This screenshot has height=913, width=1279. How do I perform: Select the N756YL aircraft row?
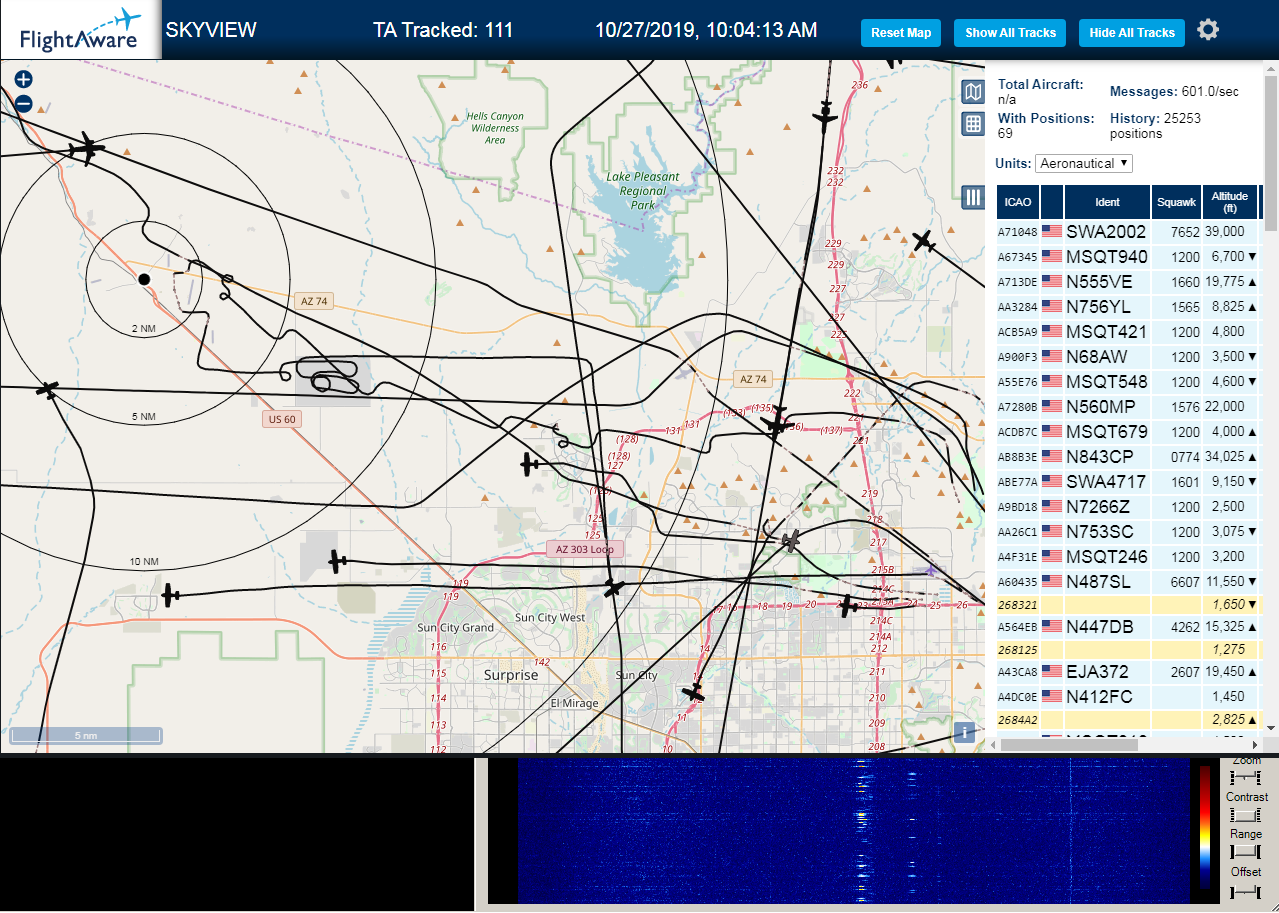pyautogui.click(x=1128, y=306)
